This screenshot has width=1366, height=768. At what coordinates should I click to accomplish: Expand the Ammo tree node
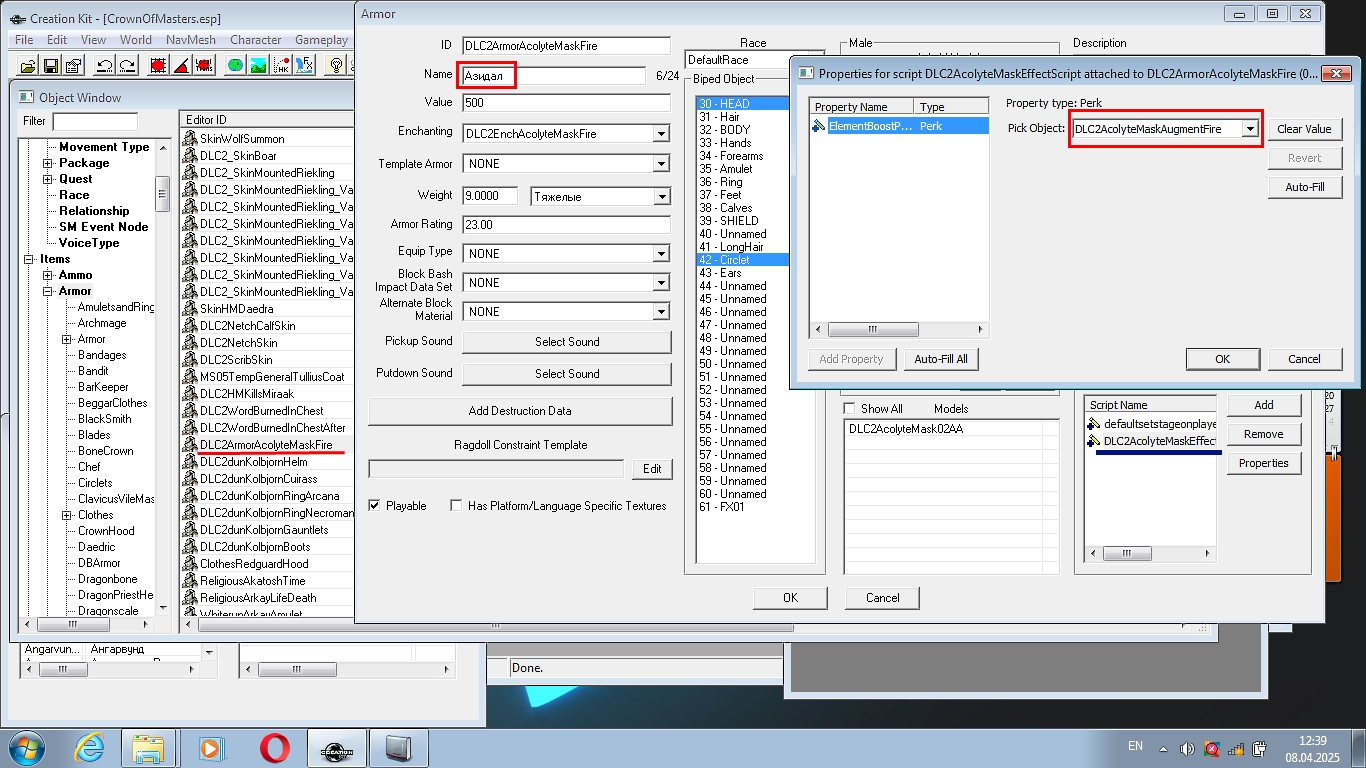(47, 275)
